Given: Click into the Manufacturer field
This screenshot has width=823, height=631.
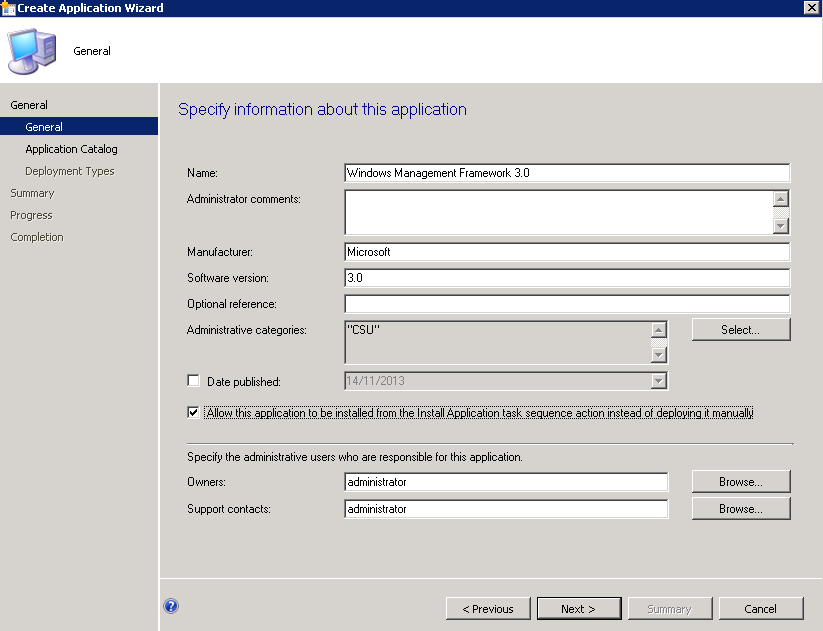Looking at the screenshot, I should tap(567, 251).
